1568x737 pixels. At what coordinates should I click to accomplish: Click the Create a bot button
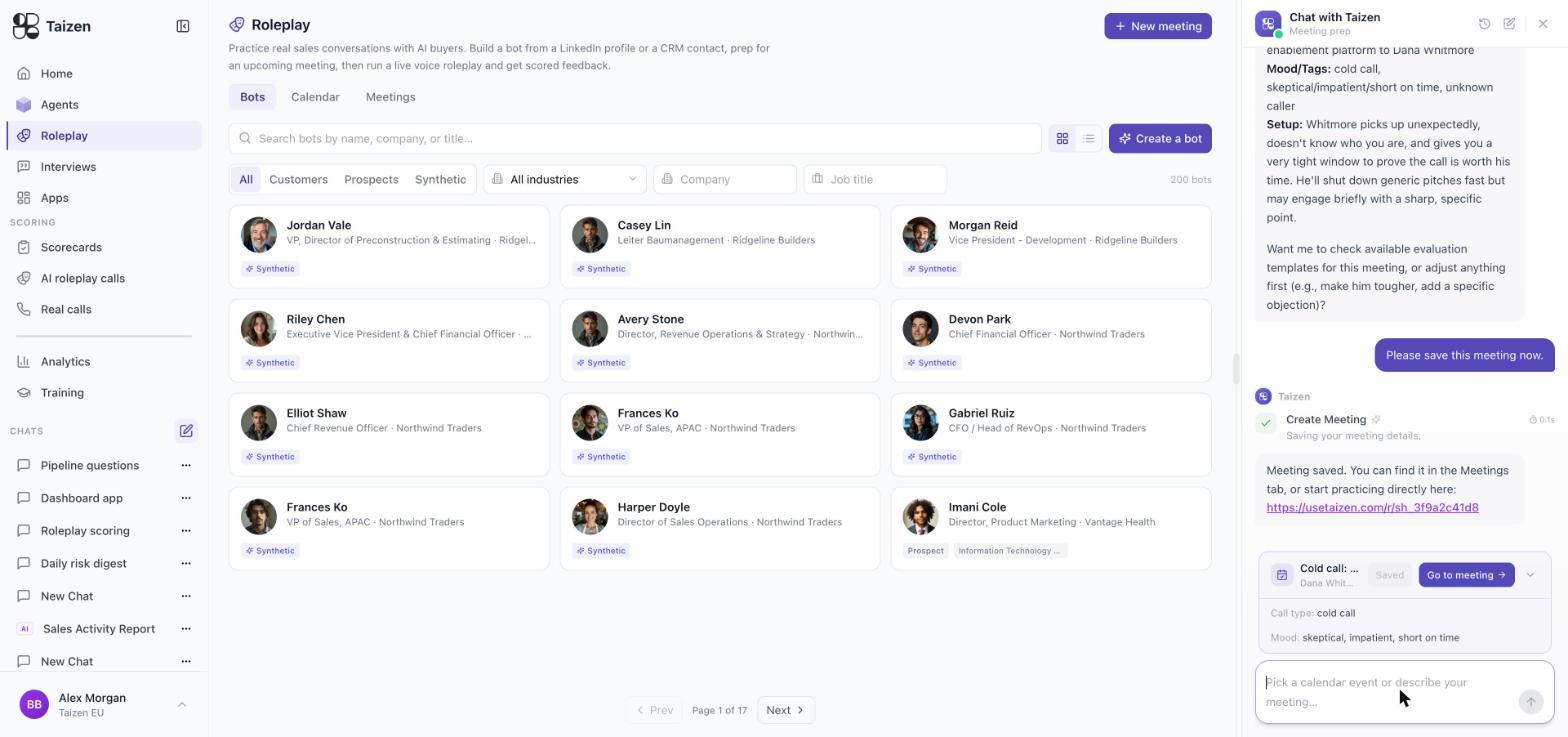pos(1160,139)
